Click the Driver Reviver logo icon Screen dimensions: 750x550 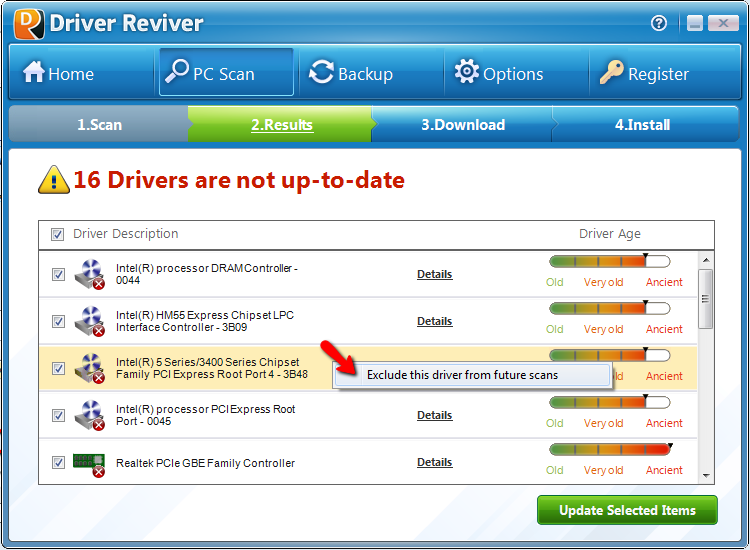tap(27, 22)
